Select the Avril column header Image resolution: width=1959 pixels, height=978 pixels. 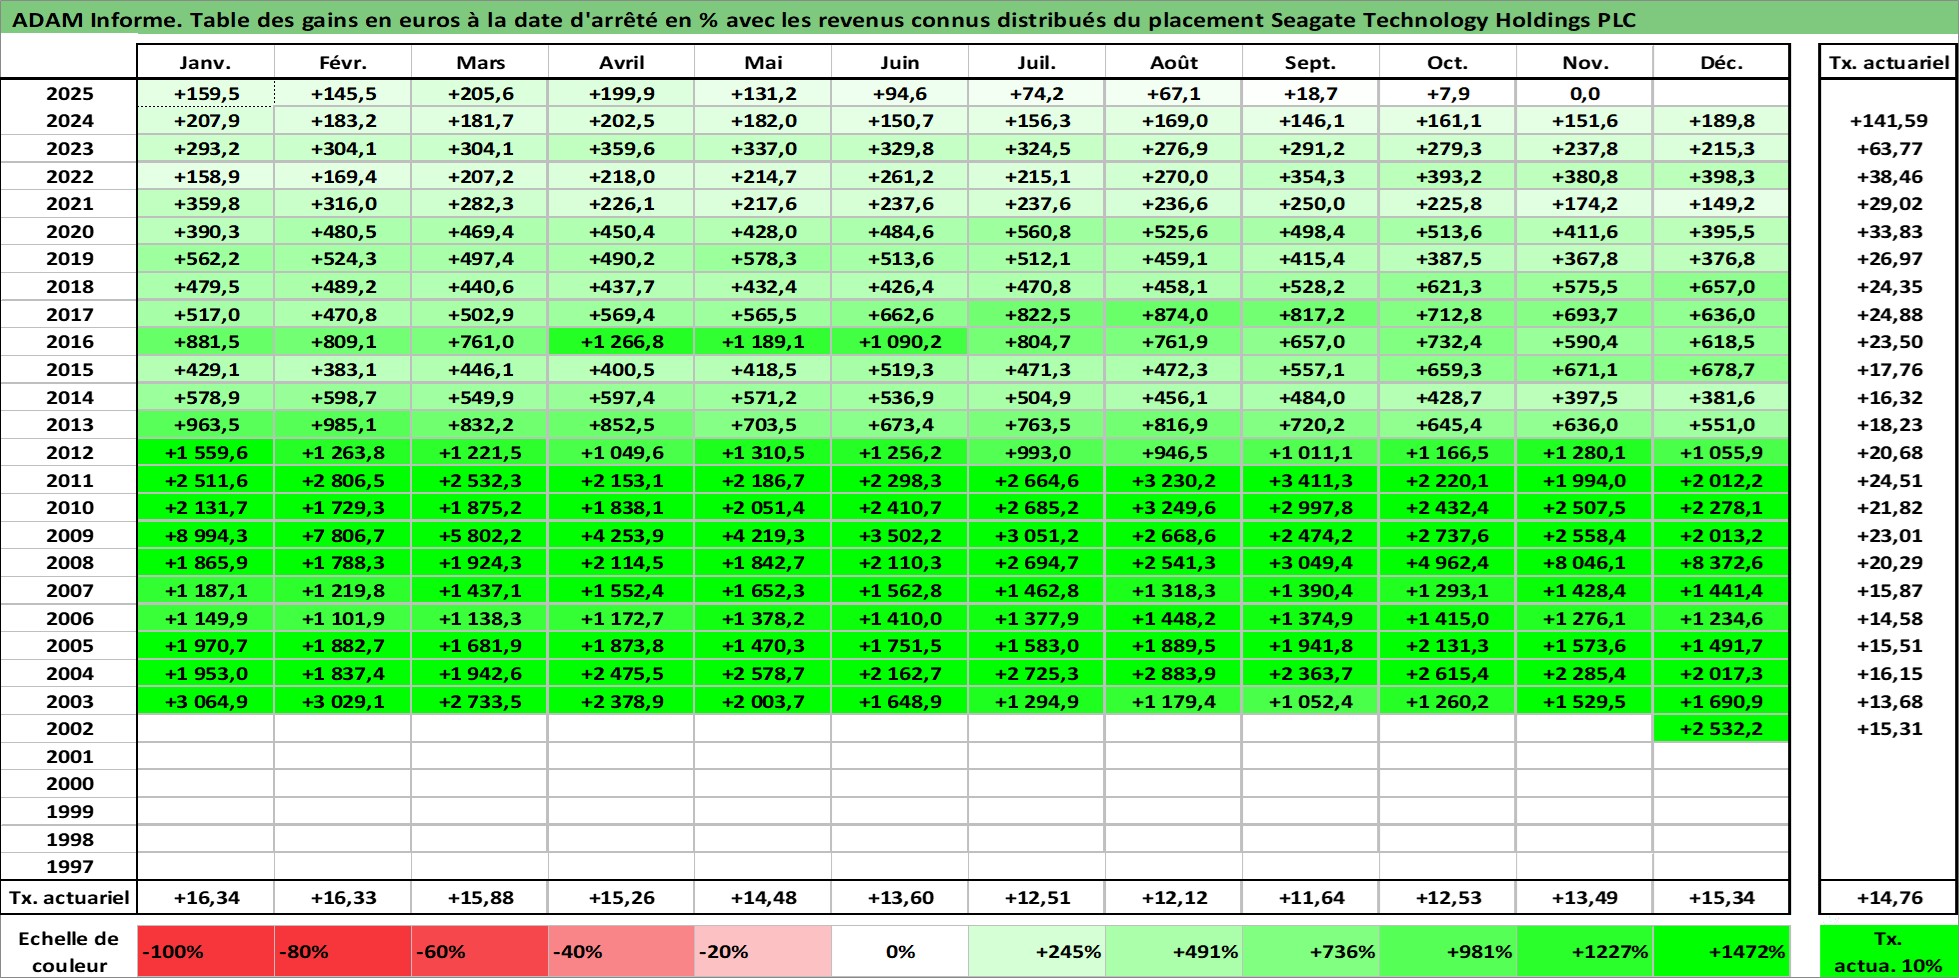(621, 62)
